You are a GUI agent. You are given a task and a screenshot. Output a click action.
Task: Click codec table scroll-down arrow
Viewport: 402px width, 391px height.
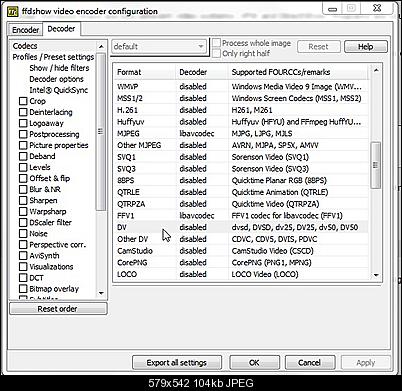(376, 275)
